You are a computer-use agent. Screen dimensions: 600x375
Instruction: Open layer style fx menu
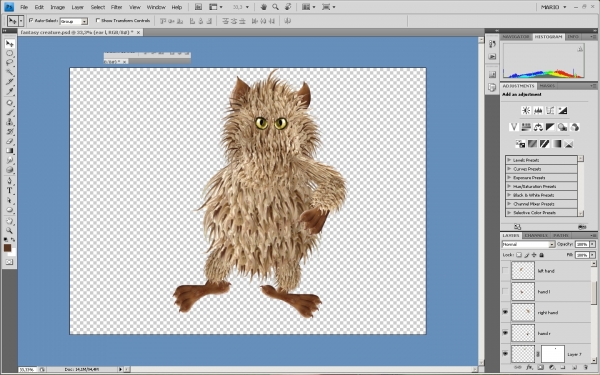click(x=529, y=367)
